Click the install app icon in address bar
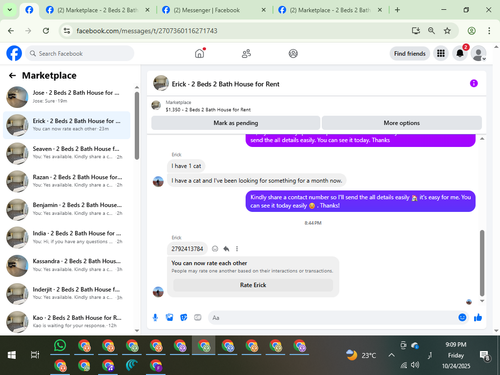The width and height of the screenshot is (500, 375). point(416,31)
